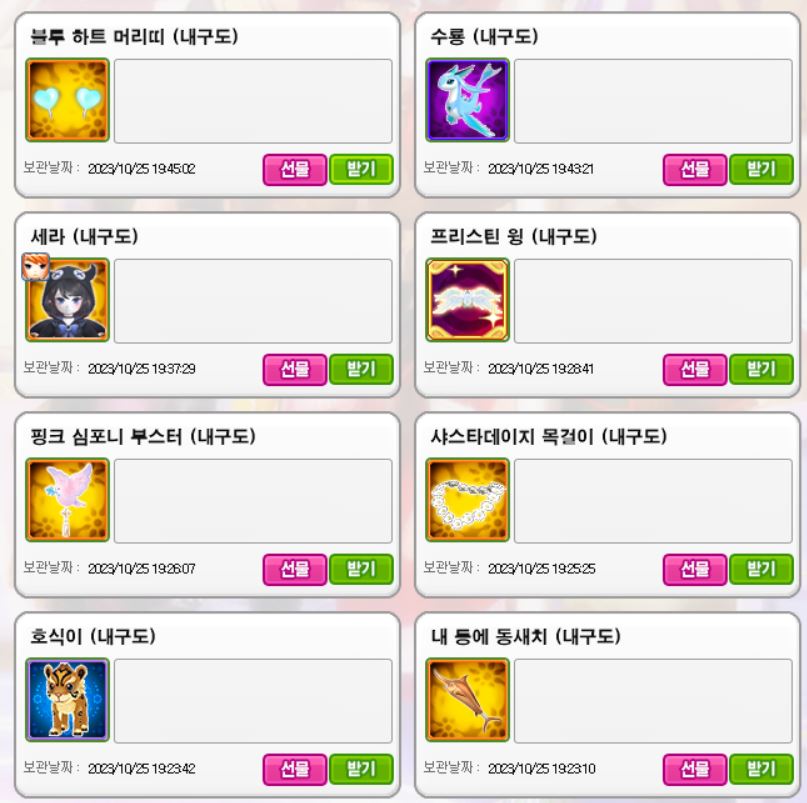The height and width of the screenshot is (803, 807).
Task: Click the 프리스틴 윙 (내구도) title
Action: 513,236
